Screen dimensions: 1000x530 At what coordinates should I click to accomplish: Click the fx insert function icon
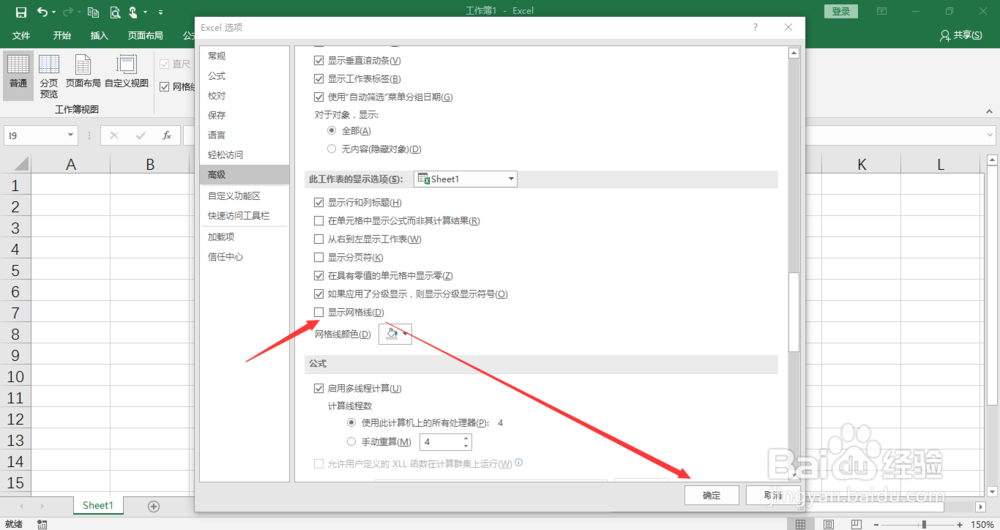tap(166, 135)
